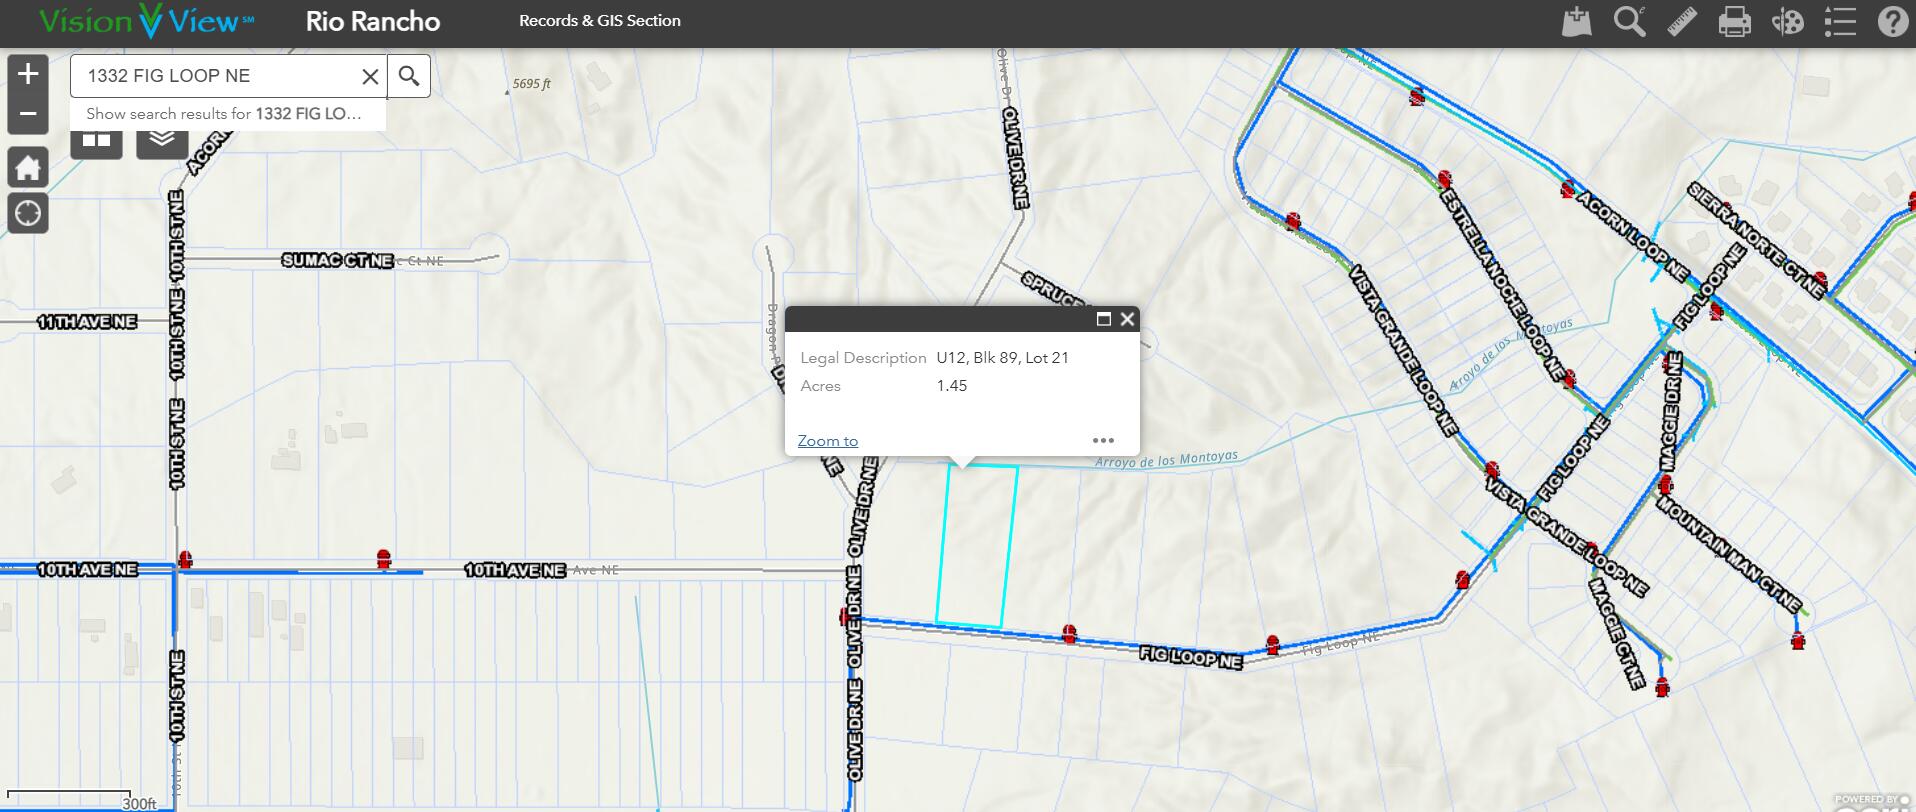Viewport: 1916px width, 812px height.
Task: Select the 'Show search results for' suggestion
Action: pos(228,114)
